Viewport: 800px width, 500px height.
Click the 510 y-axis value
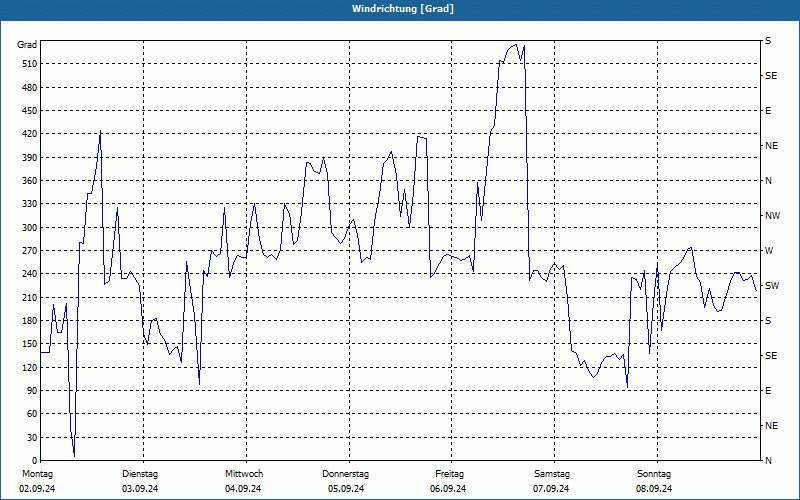pyautogui.click(x=30, y=64)
